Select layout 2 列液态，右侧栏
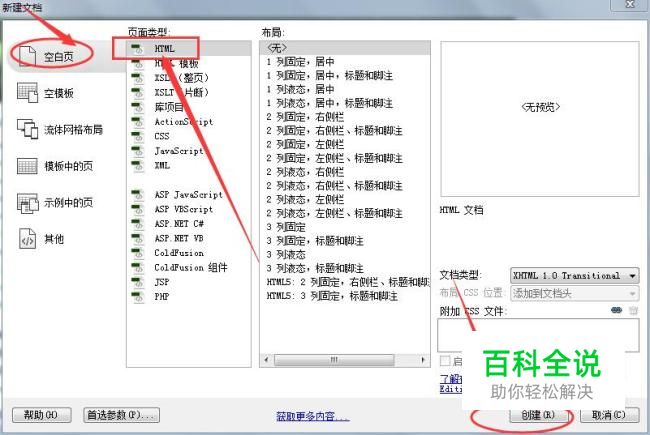 [x=345, y=172]
